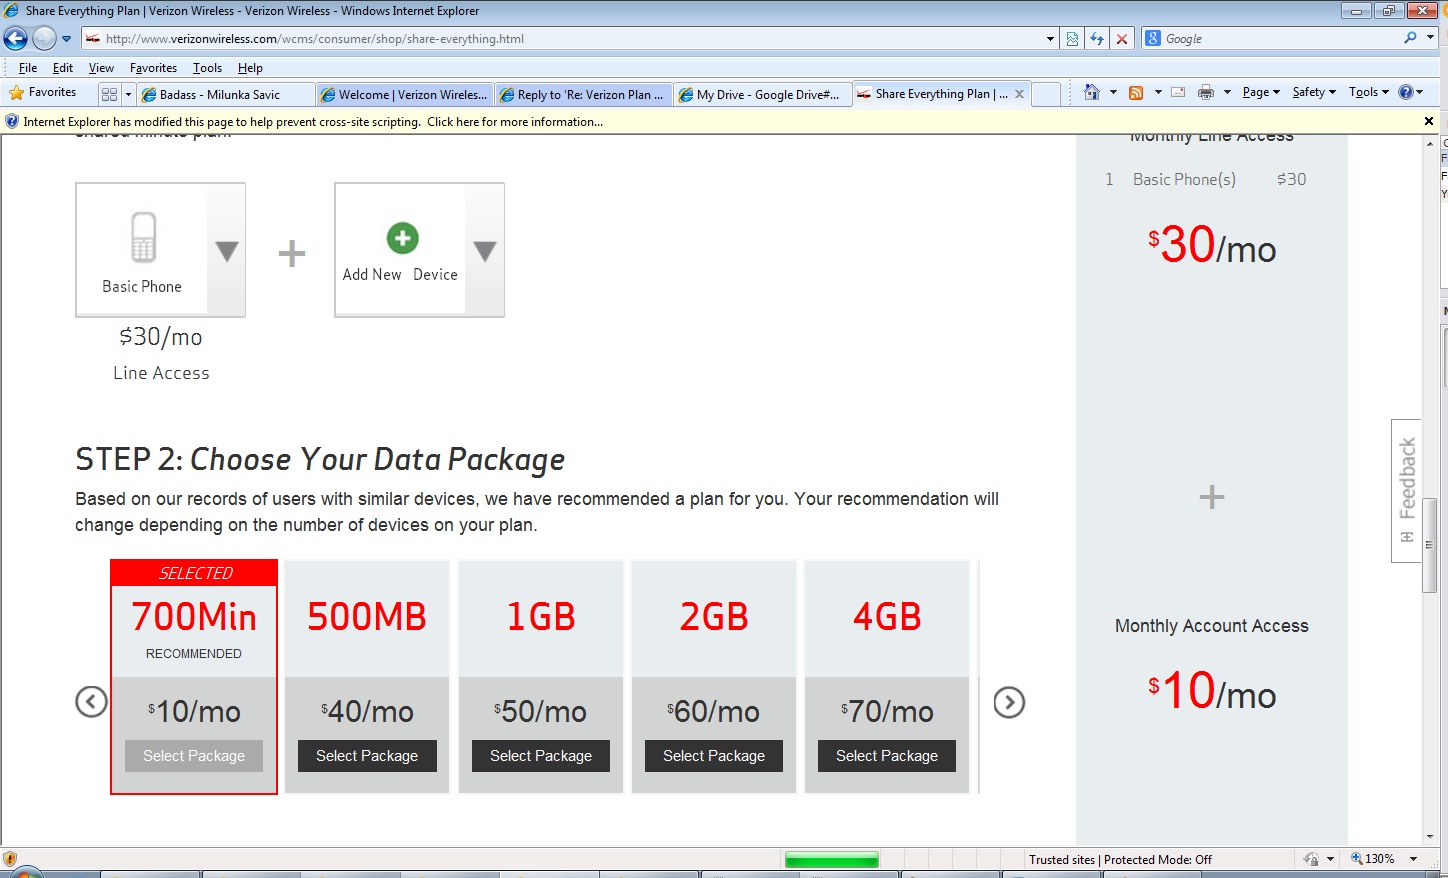Image resolution: width=1448 pixels, height=878 pixels.
Task: Click Trusted sites | Protected Mode: Off status
Action: [1120, 859]
